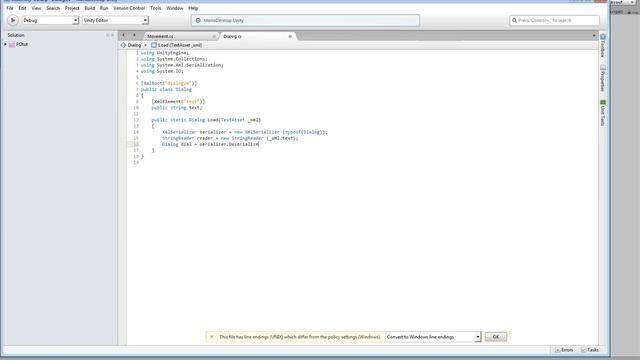Switch to the Dialog.cs tab

tap(233, 36)
